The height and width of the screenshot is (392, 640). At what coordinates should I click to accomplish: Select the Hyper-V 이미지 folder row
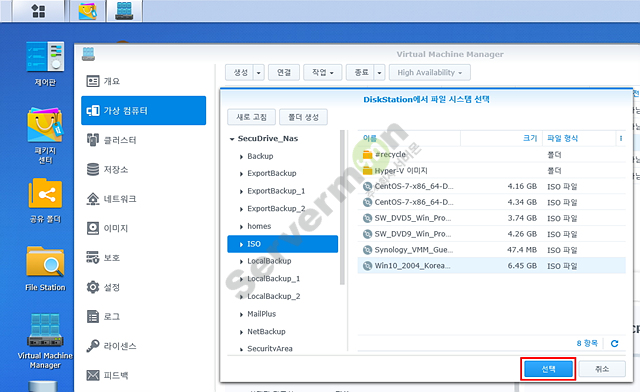pyautogui.click(x=491, y=170)
